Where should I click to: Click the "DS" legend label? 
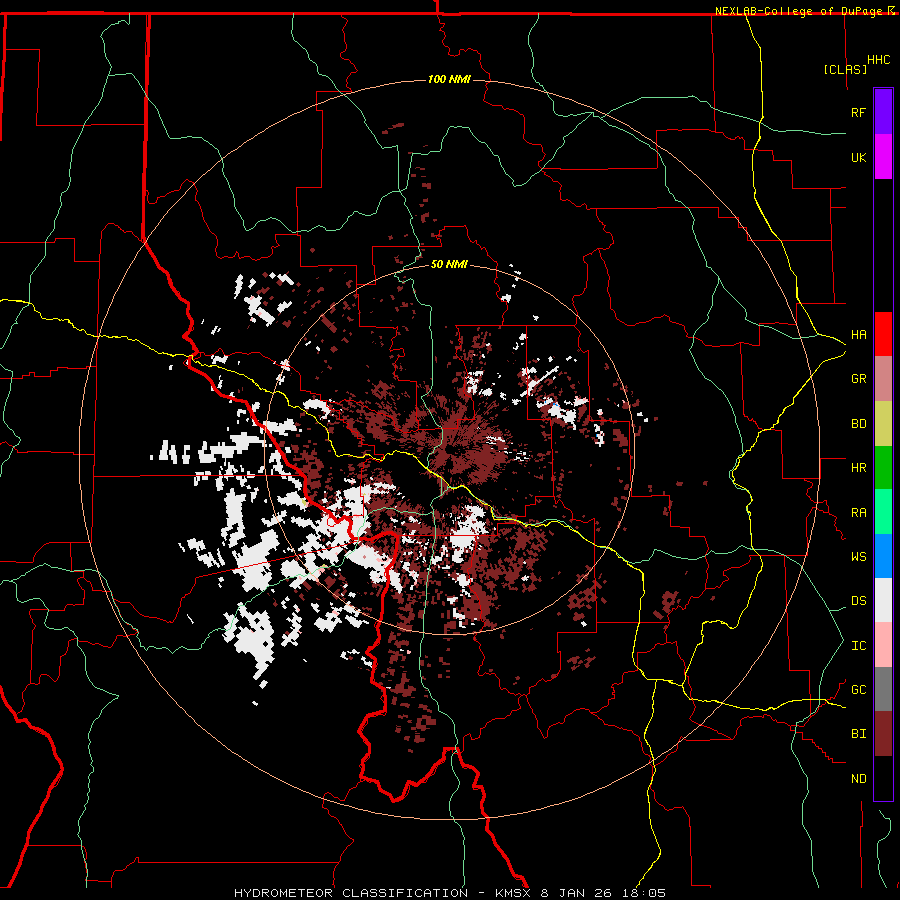[858, 601]
